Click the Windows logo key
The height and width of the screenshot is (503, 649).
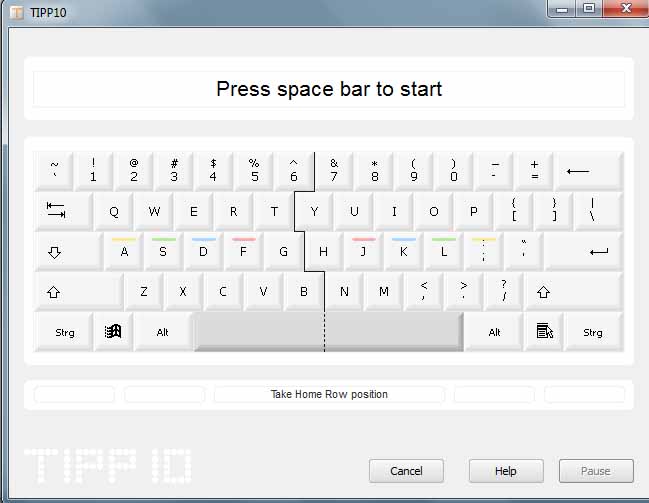click(x=113, y=332)
